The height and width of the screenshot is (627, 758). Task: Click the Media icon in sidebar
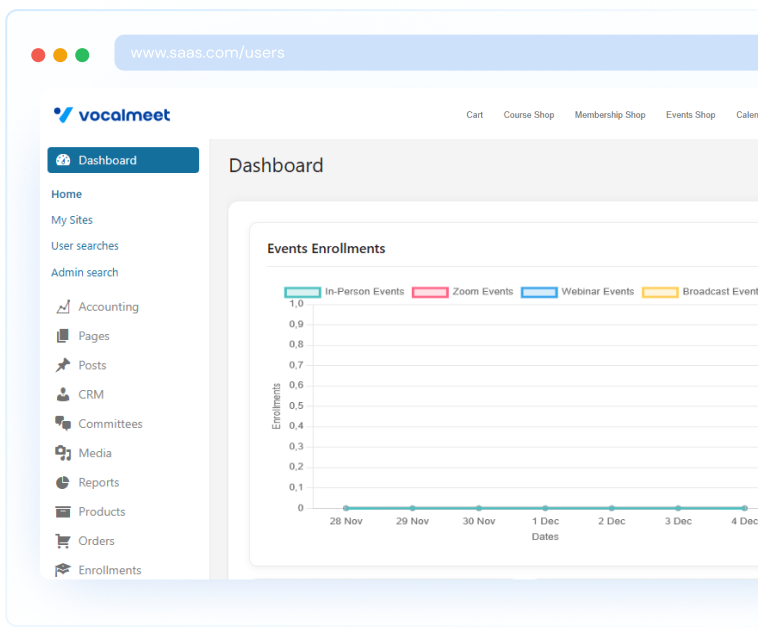click(63, 453)
